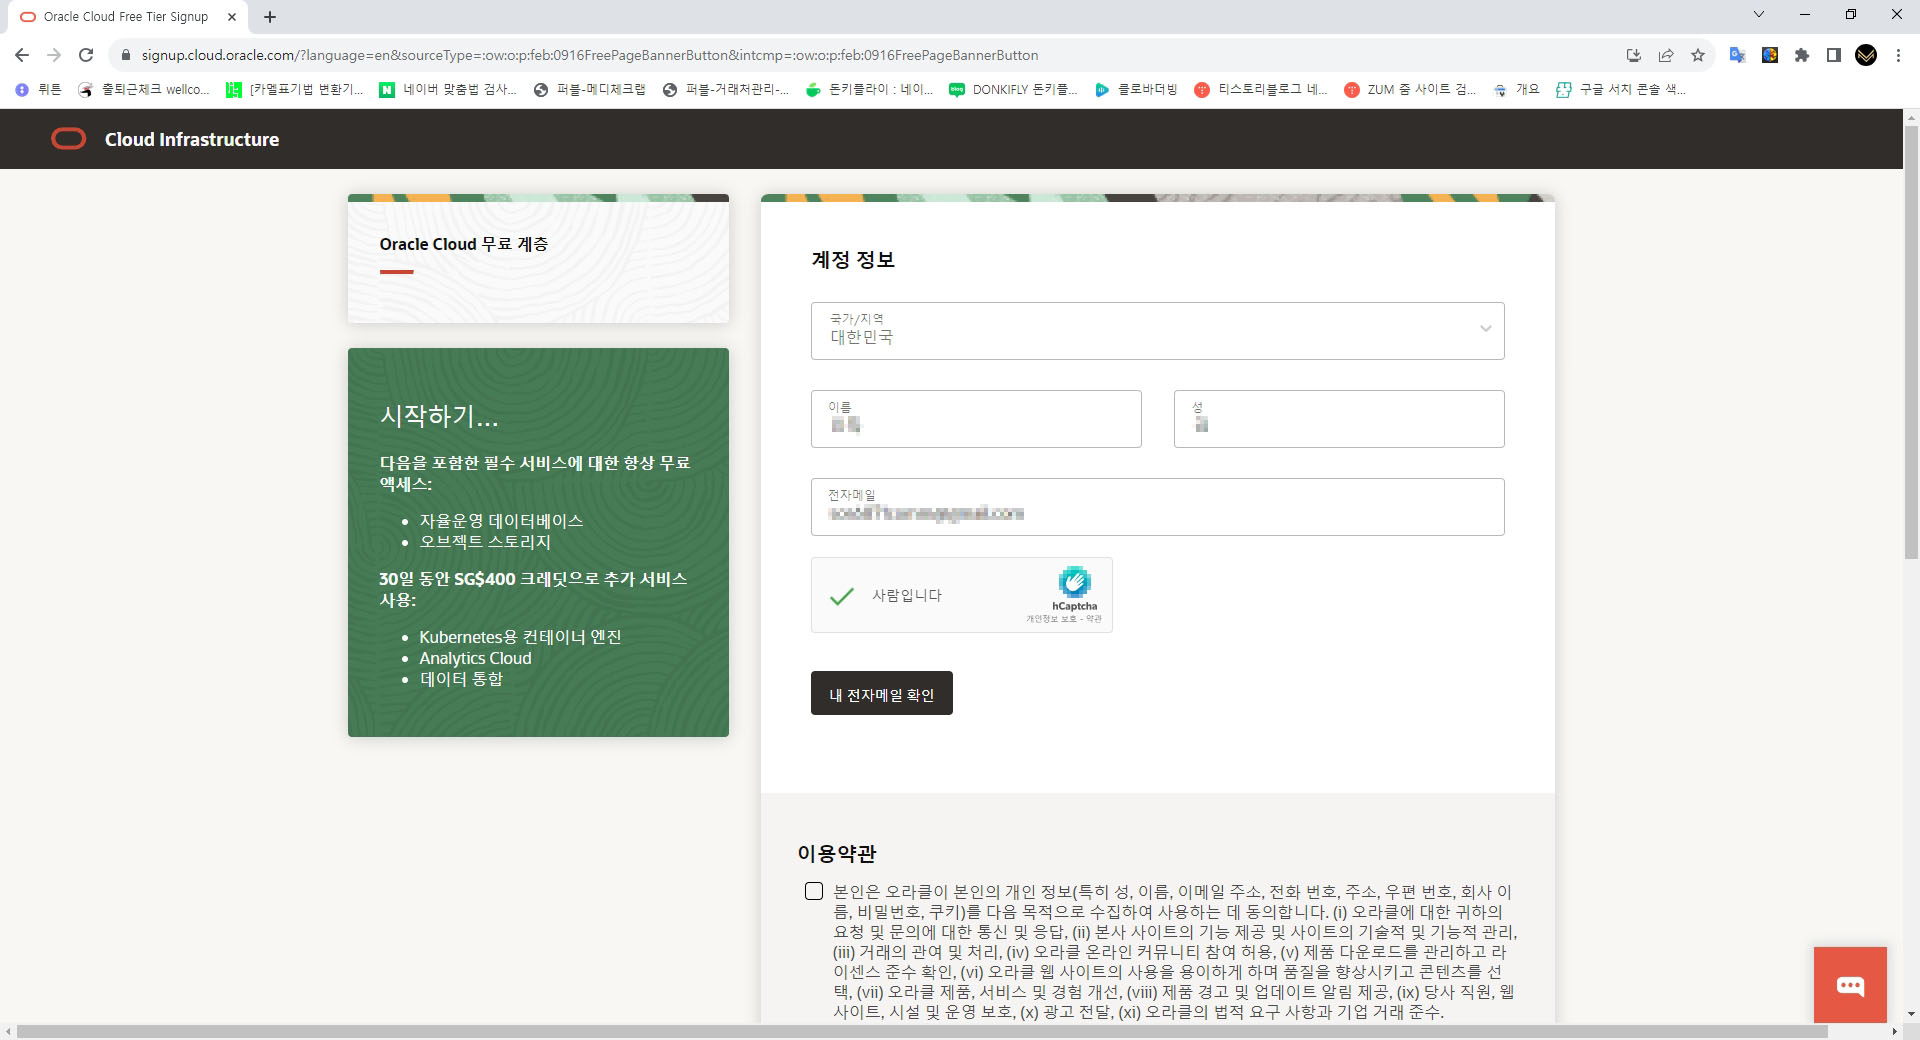Open Chrome's three-dot menu

pyautogui.click(x=1898, y=55)
